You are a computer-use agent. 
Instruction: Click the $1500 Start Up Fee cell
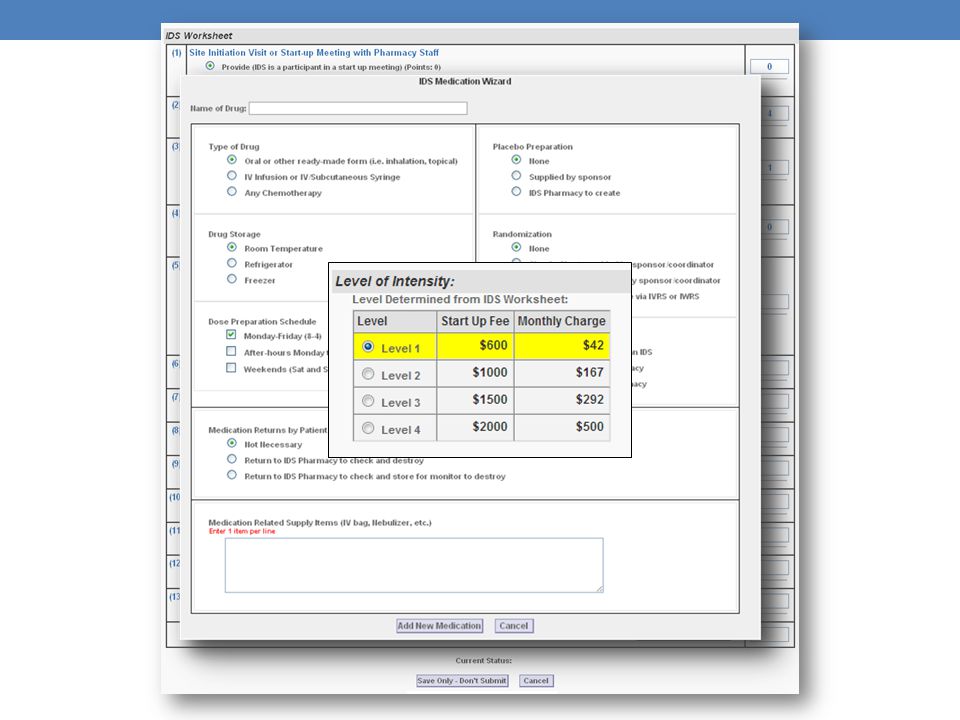475,400
